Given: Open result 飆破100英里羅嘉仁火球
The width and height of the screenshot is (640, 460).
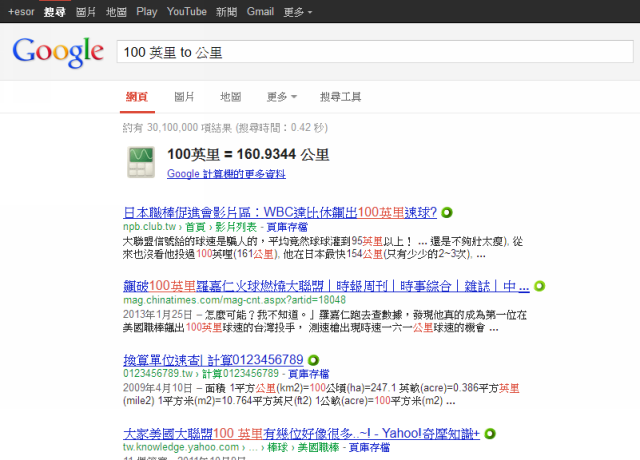Looking at the screenshot, I should coord(326,286).
